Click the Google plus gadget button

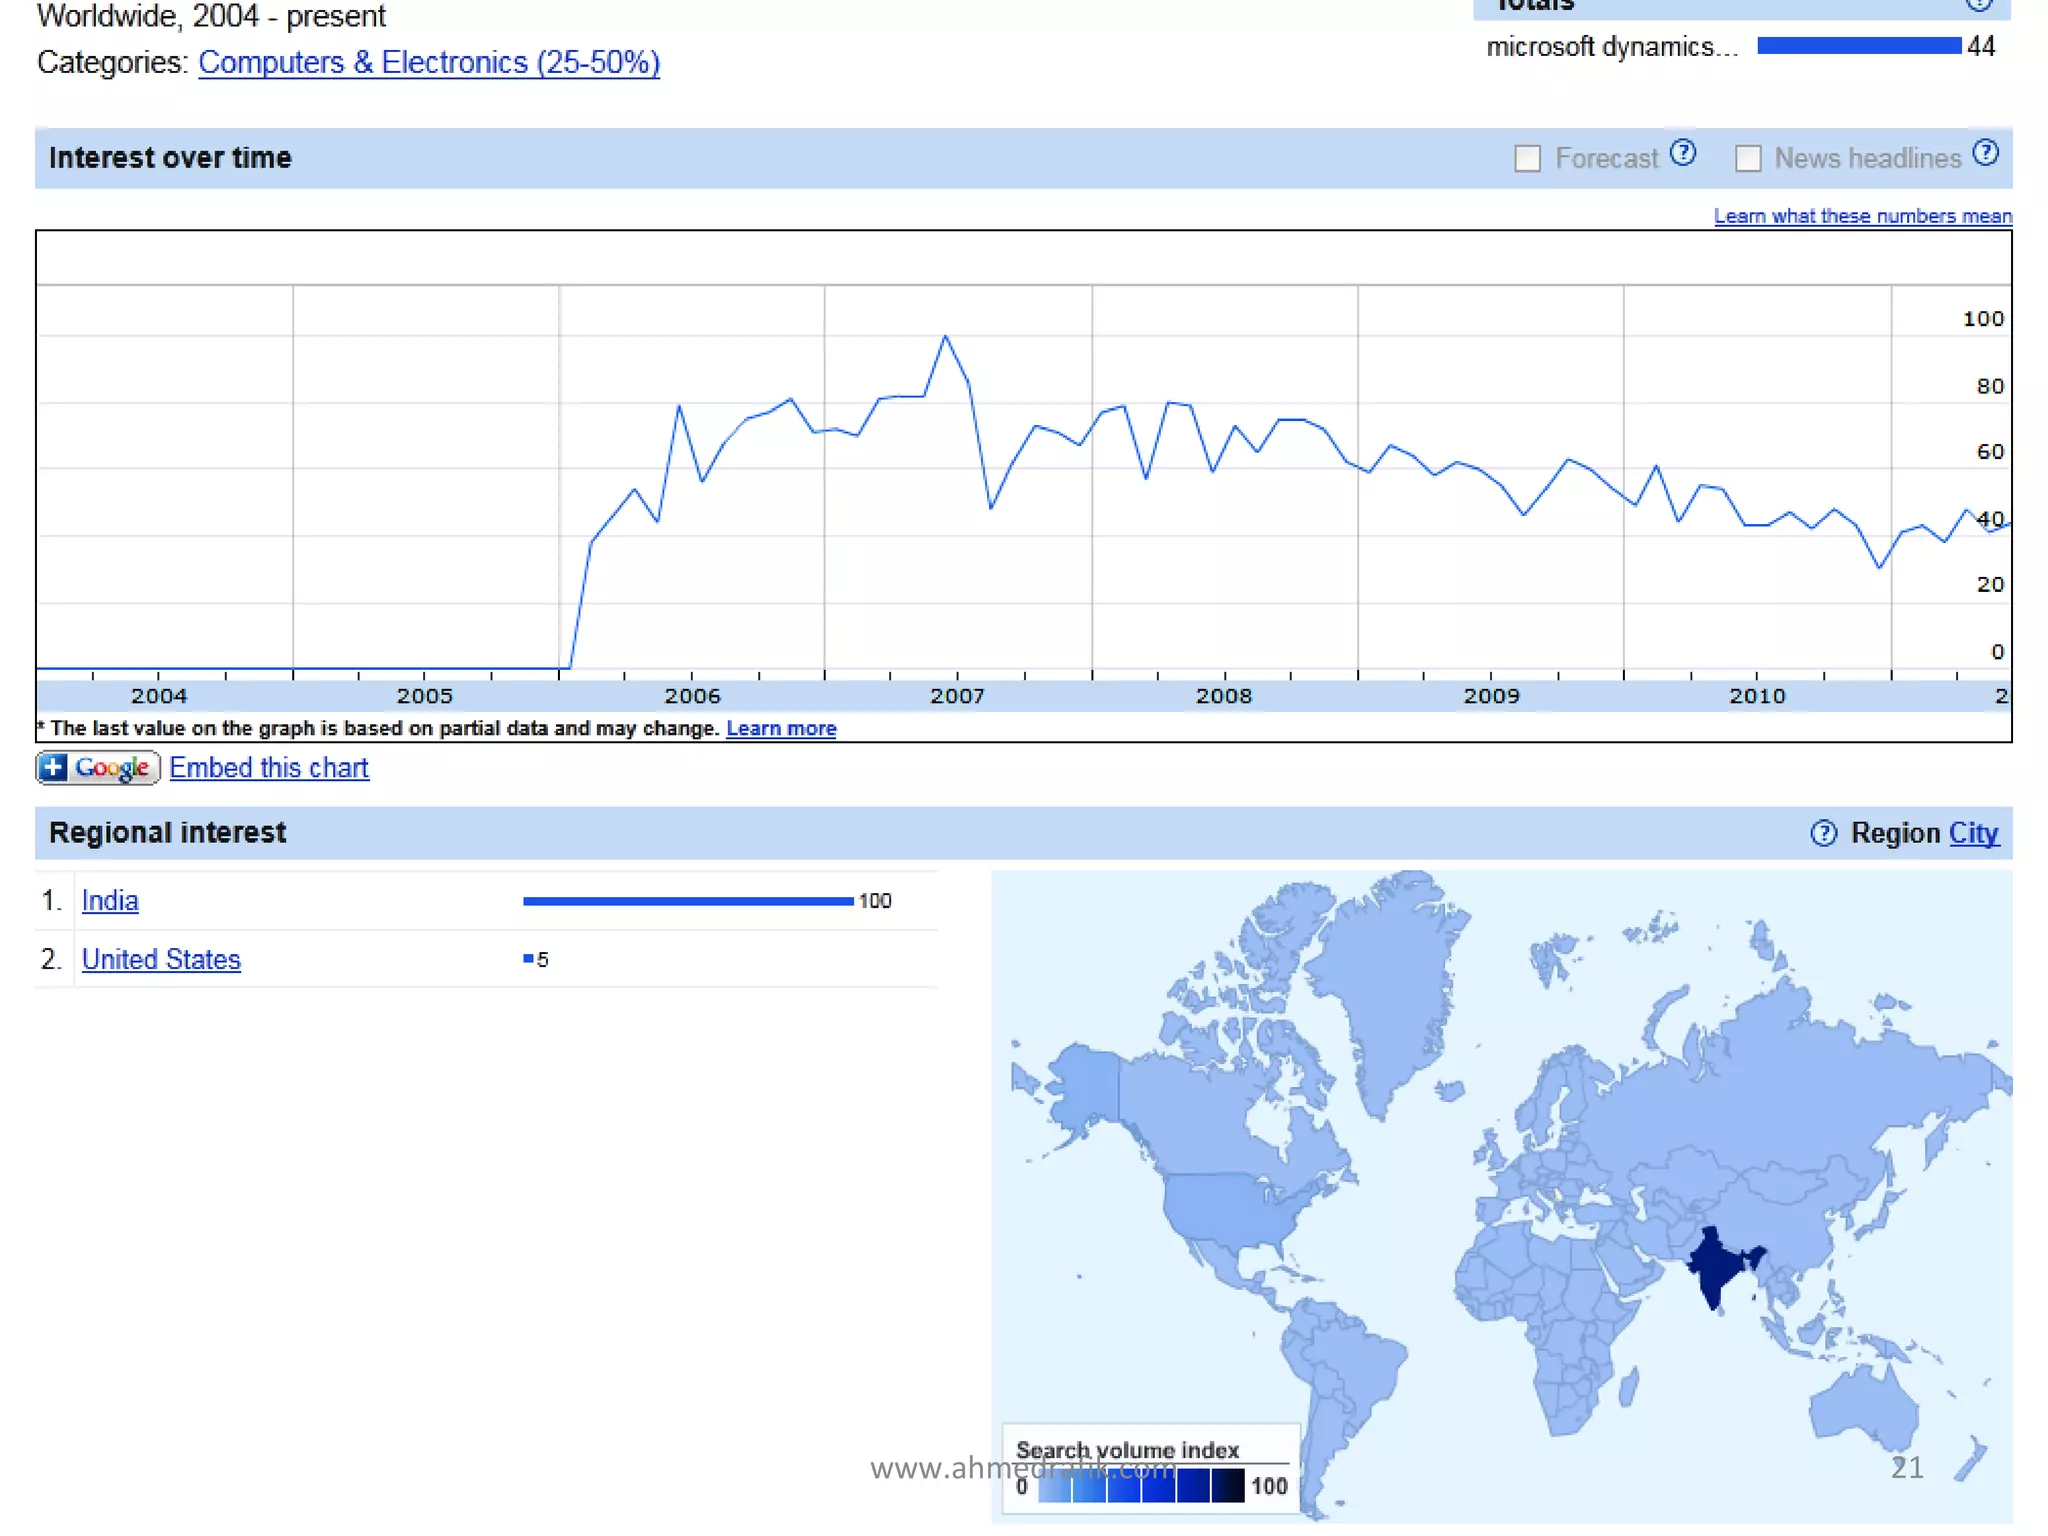tap(98, 767)
